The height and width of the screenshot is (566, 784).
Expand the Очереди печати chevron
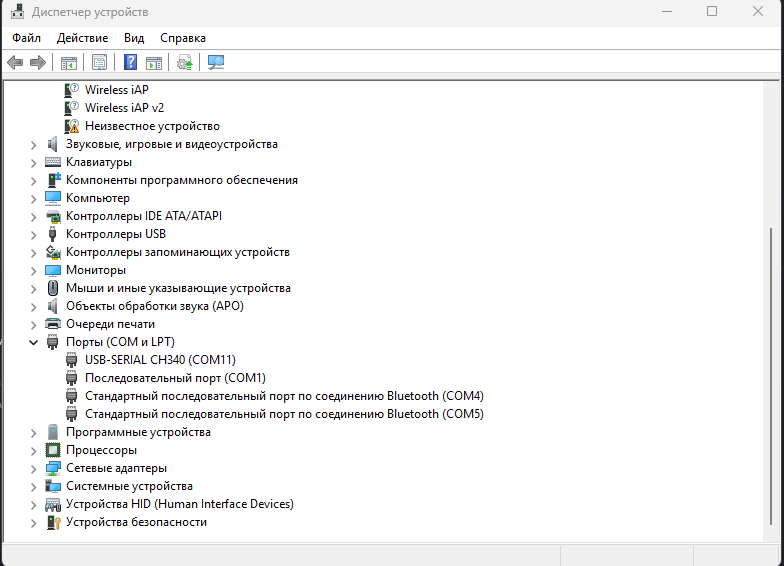34,325
